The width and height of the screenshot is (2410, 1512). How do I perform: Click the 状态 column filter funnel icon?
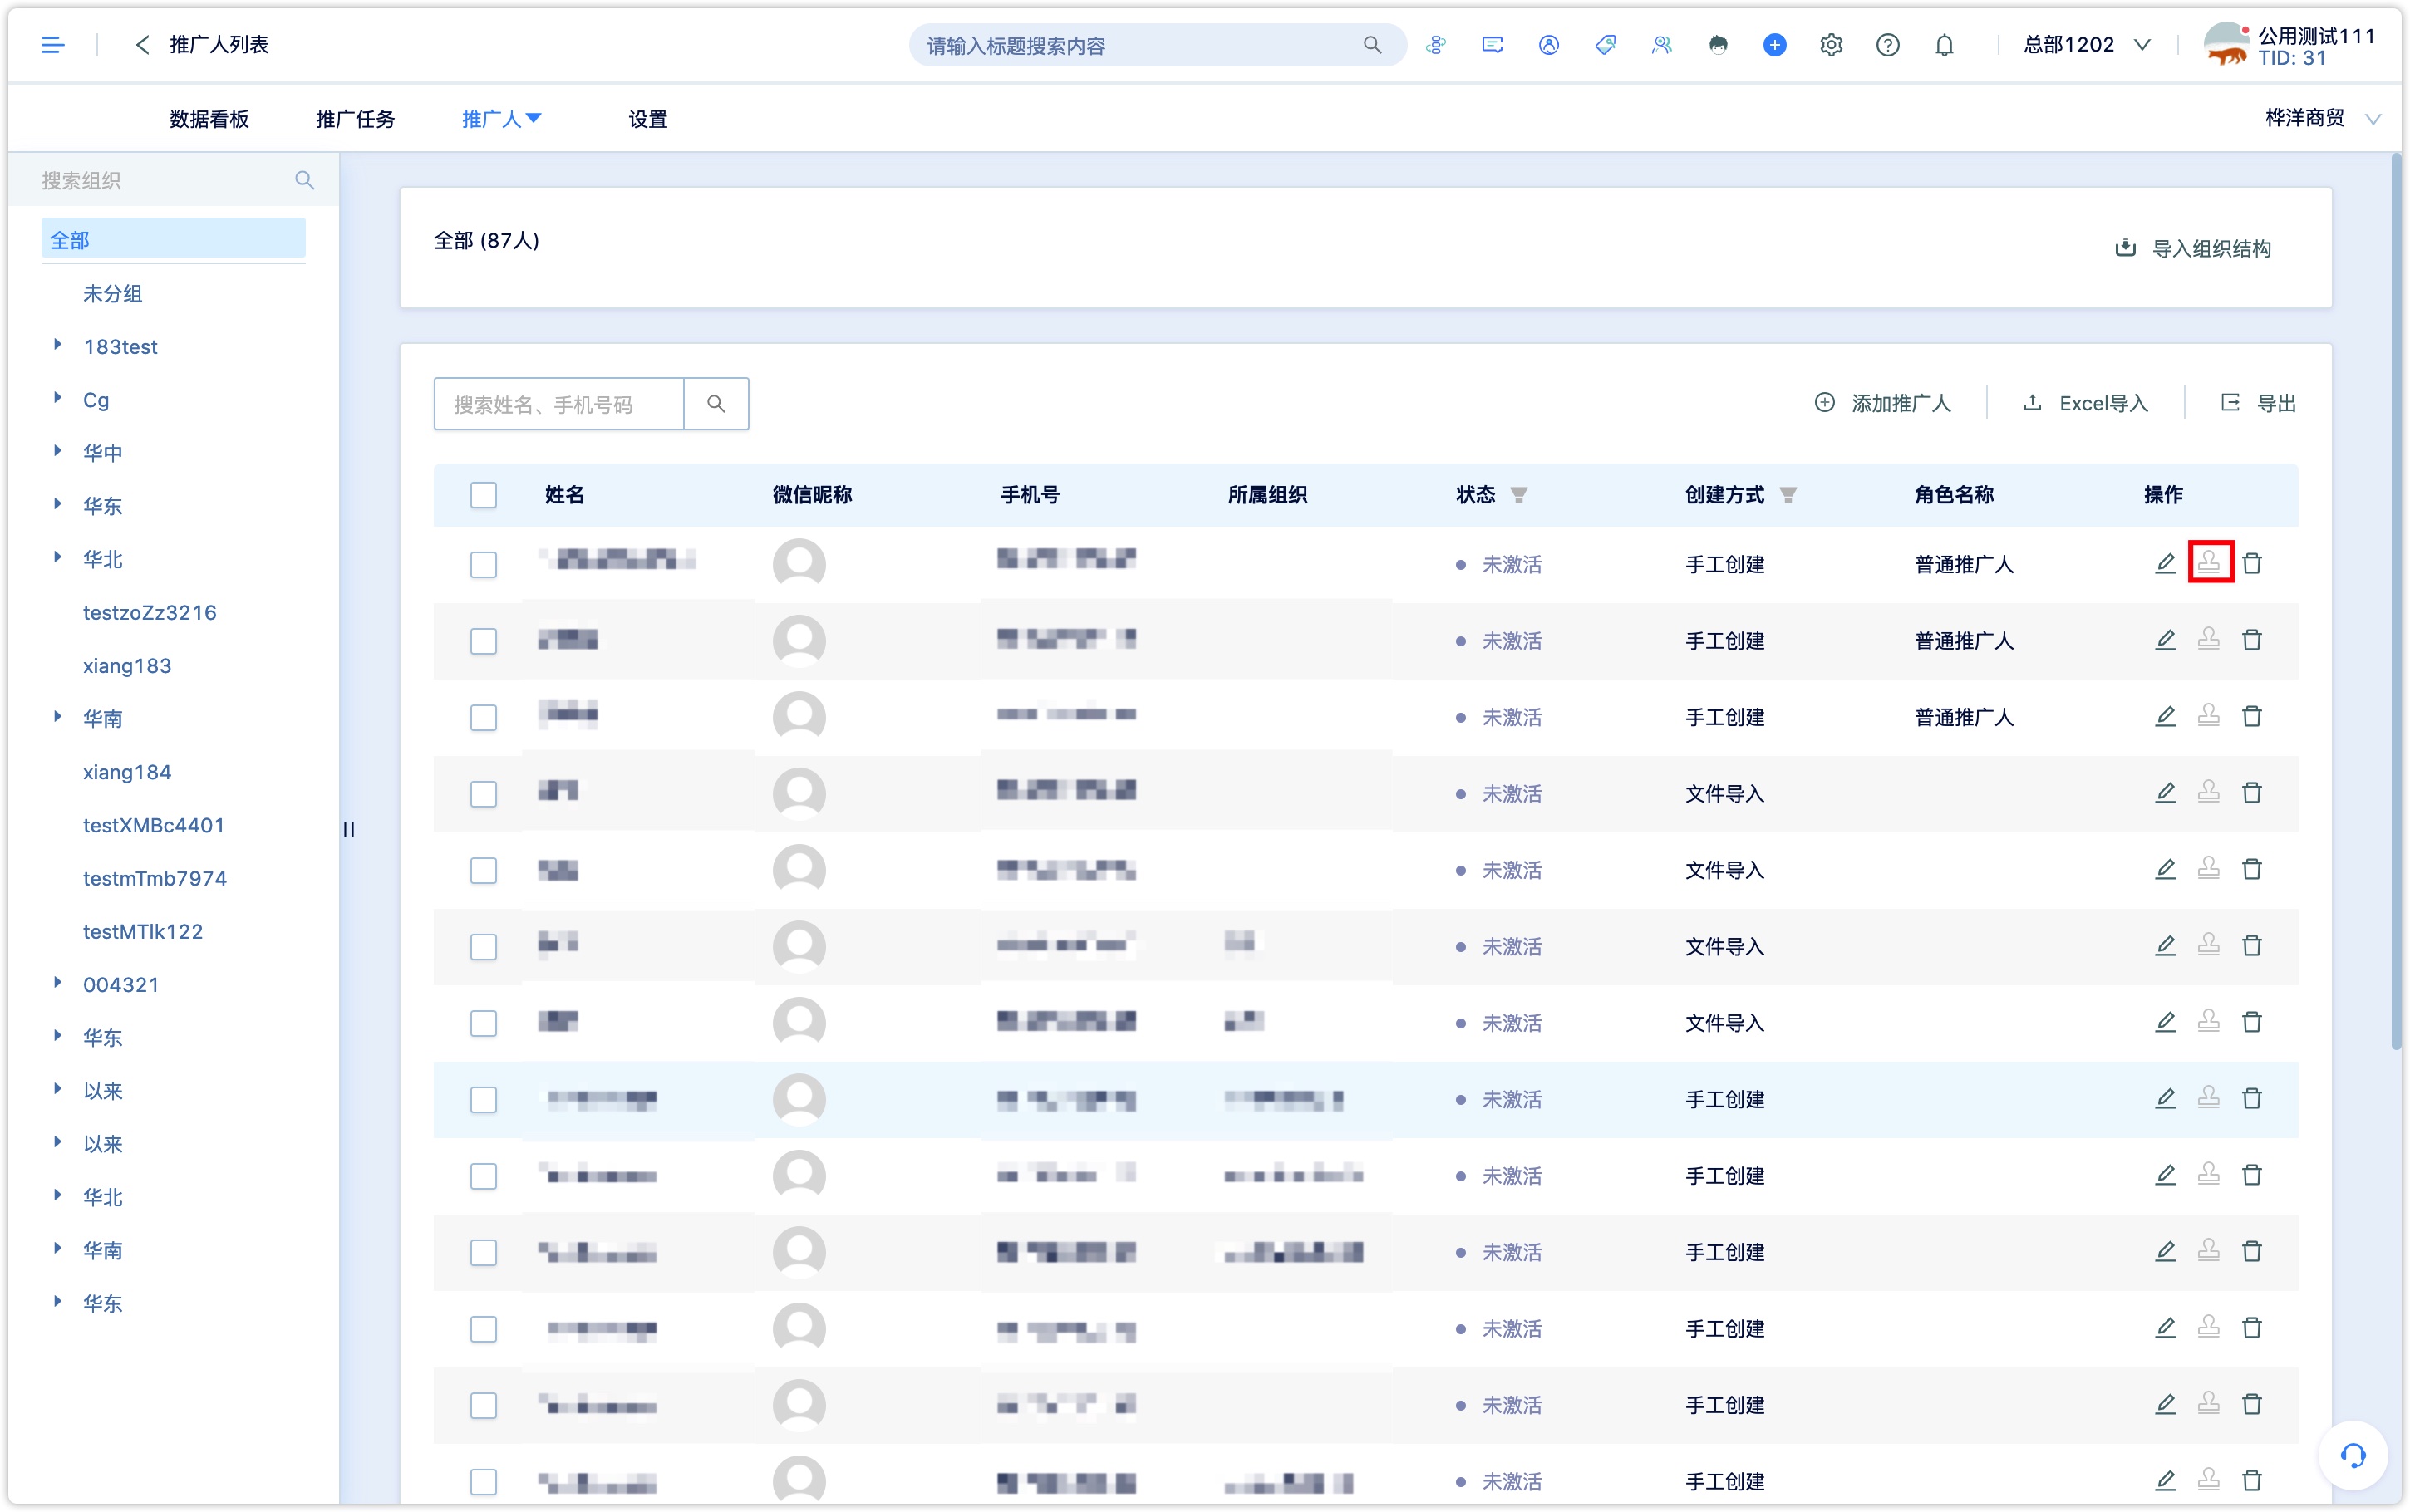tap(1518, 495)
